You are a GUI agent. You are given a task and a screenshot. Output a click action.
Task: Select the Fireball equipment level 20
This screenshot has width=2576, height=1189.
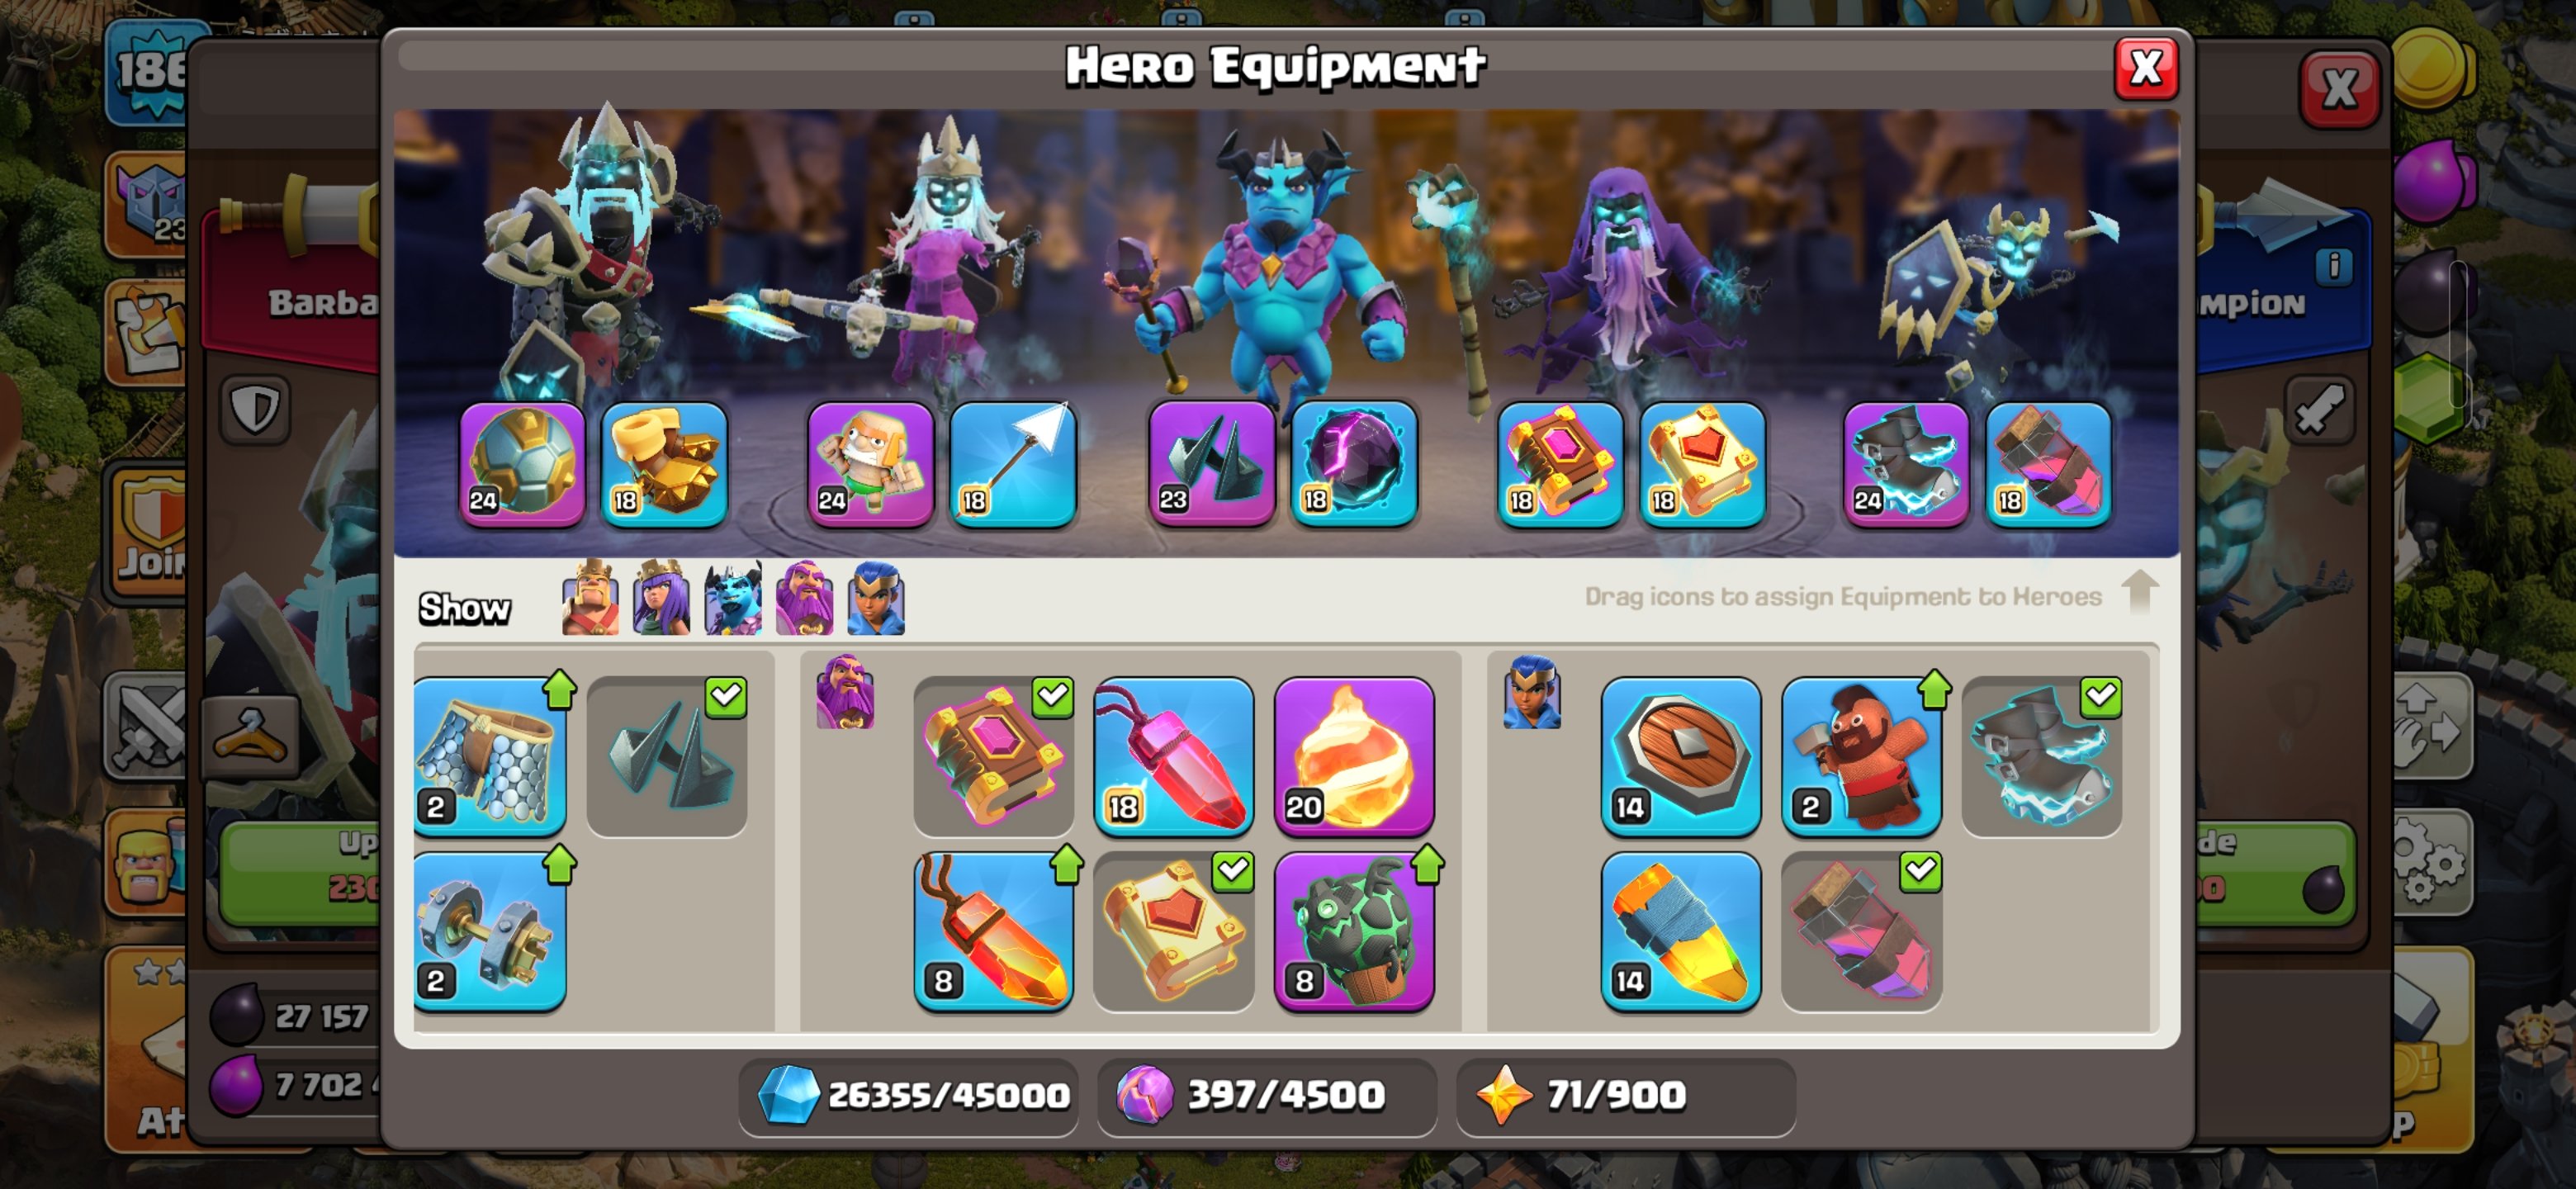pos(1354,757)
